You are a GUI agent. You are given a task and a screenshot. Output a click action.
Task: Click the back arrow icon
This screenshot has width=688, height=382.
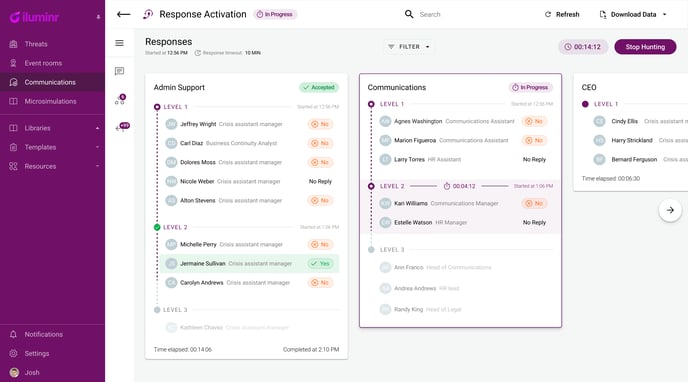123,14
